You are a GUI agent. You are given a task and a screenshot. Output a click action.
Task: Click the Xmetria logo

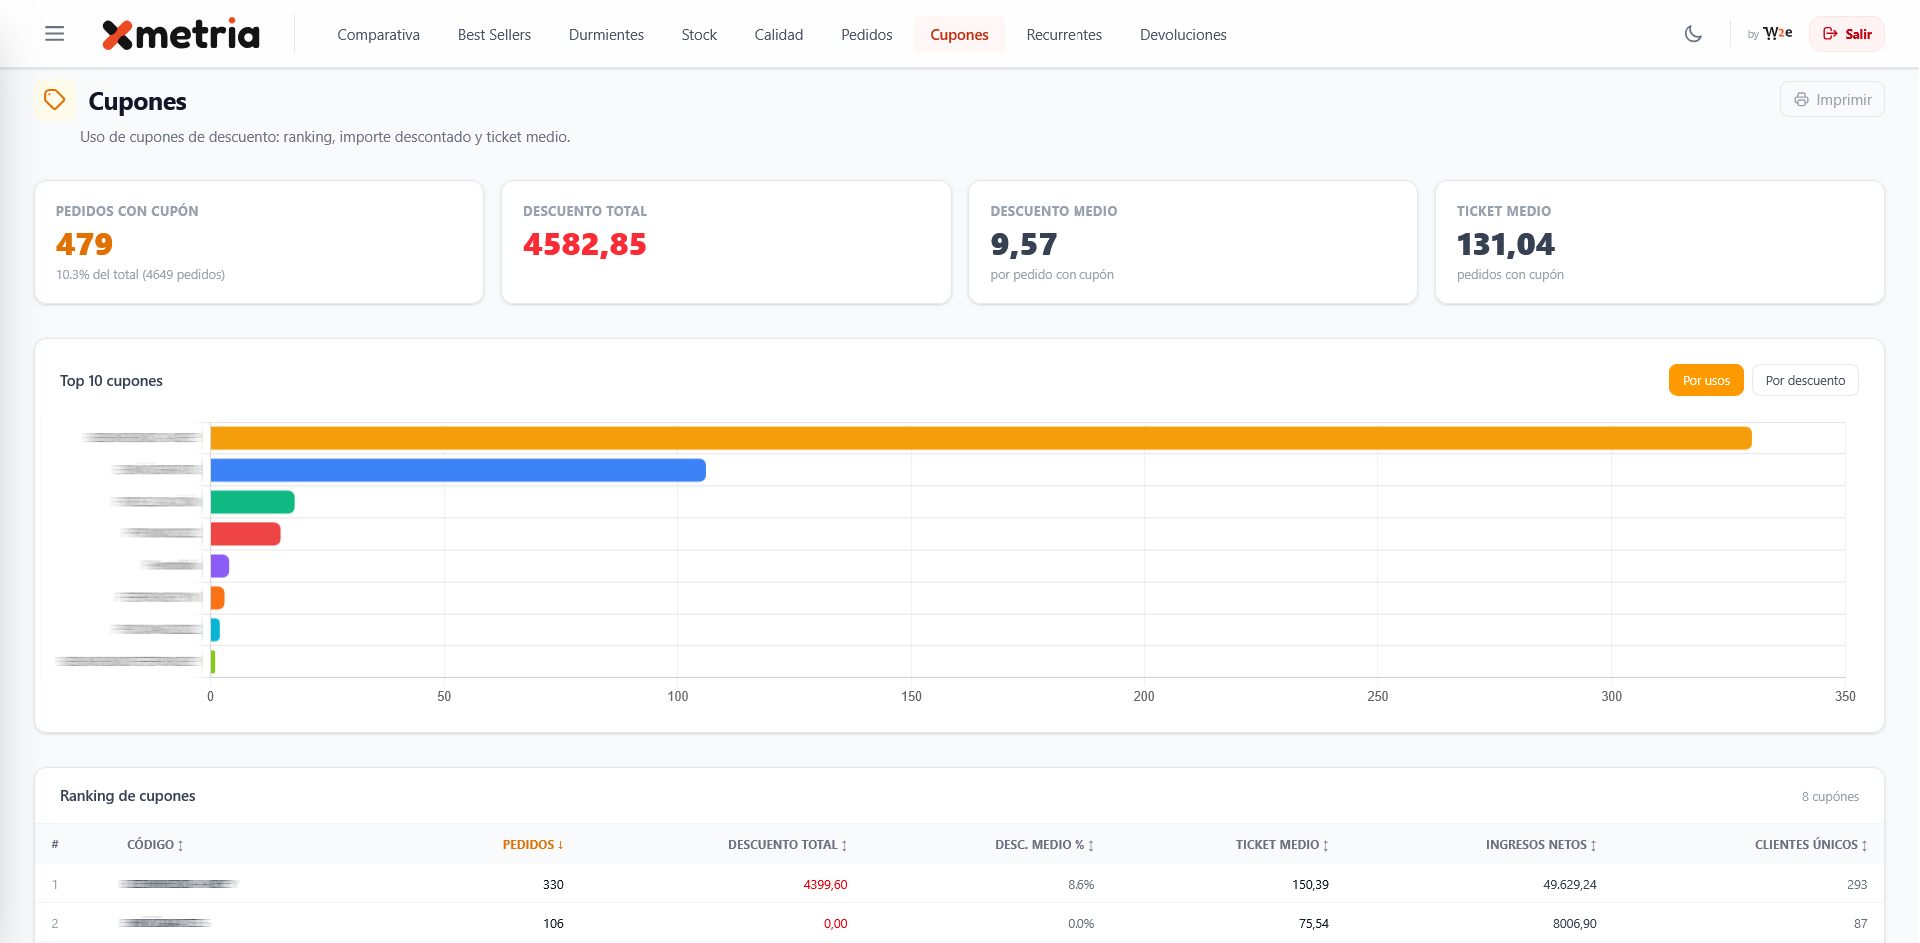(x=181, y=34)
